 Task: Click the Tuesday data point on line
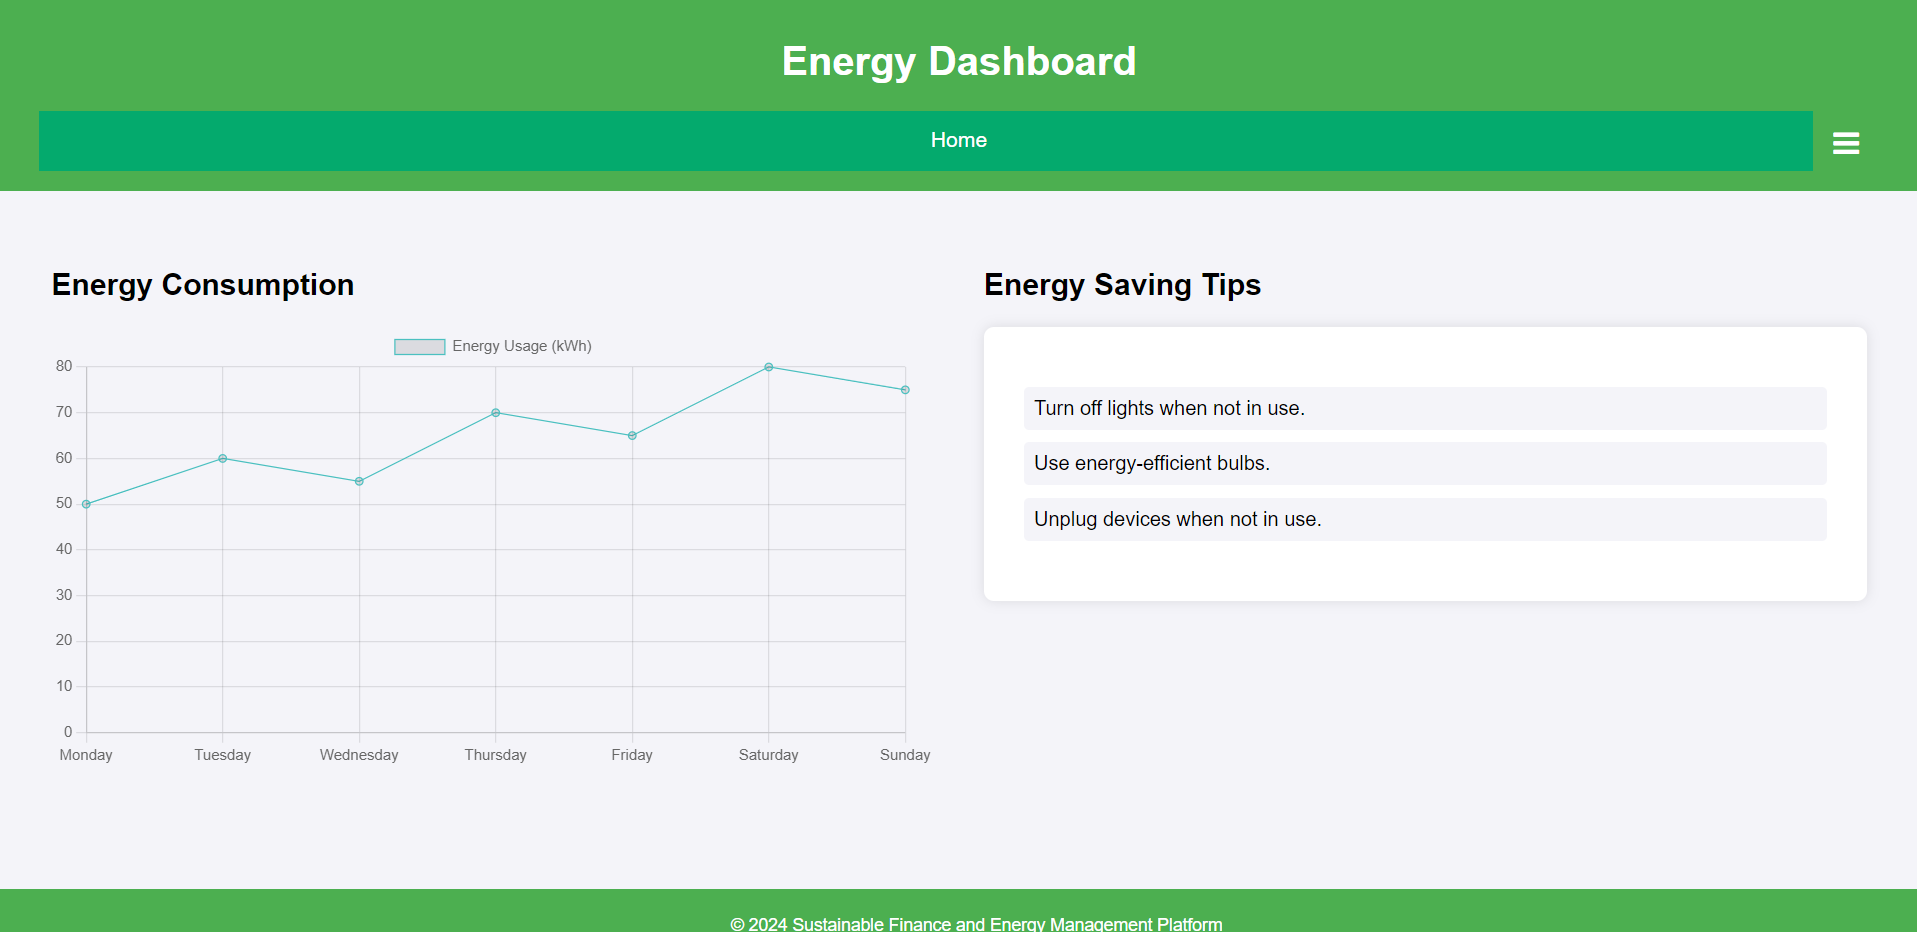[x=222, y=458]
